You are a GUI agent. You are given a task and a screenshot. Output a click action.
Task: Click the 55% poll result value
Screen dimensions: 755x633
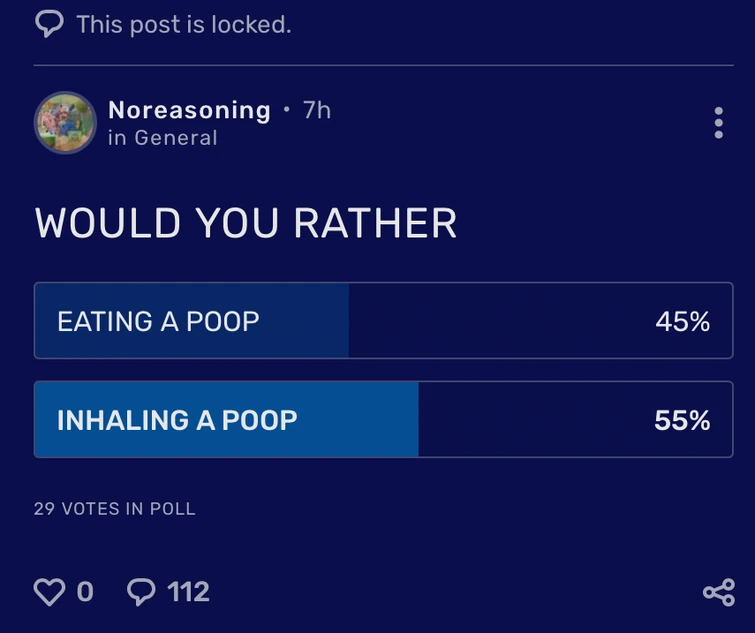point(682,420)
